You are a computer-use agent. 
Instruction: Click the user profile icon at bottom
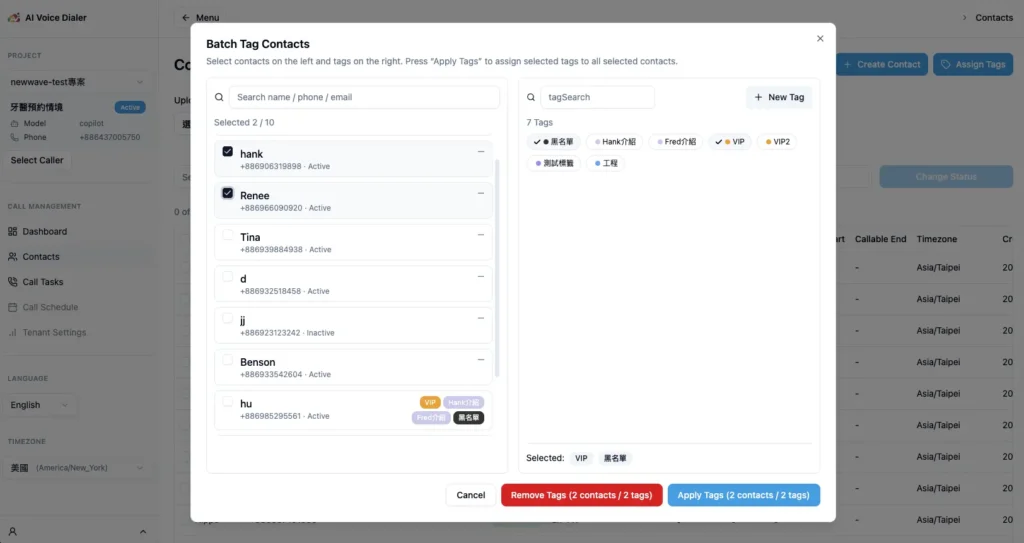click(13, 531)
